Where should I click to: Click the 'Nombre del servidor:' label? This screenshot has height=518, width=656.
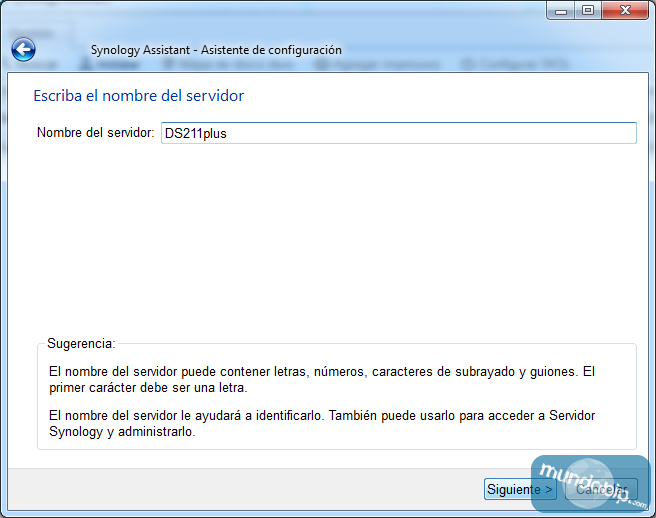tap(95, 133)
